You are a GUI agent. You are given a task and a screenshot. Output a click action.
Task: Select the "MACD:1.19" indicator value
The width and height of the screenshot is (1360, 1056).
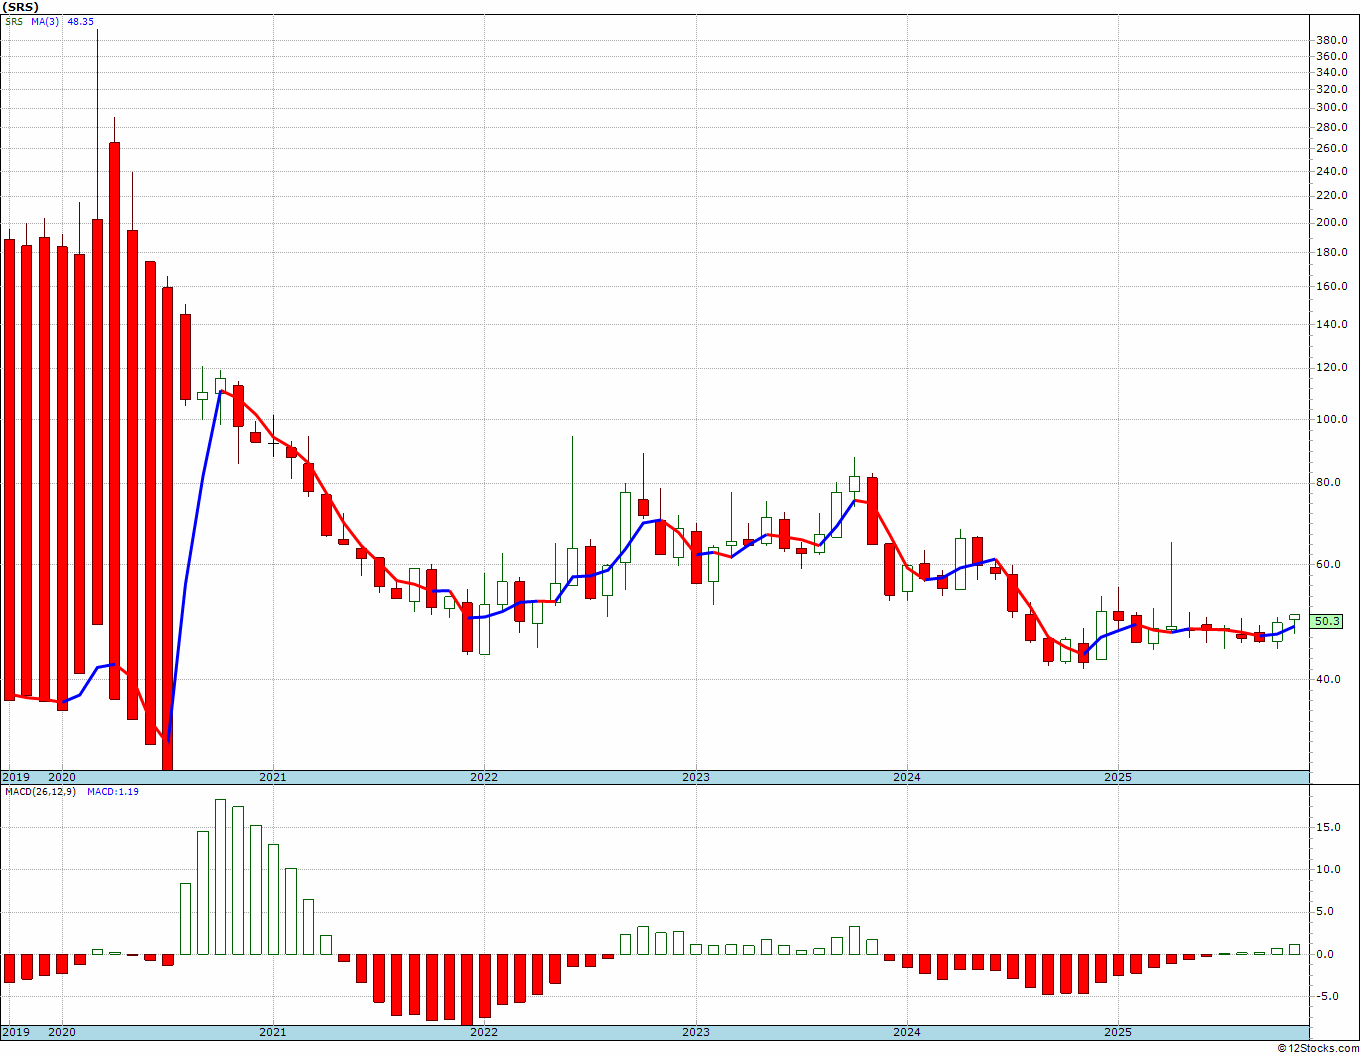[x=113, y=792]
